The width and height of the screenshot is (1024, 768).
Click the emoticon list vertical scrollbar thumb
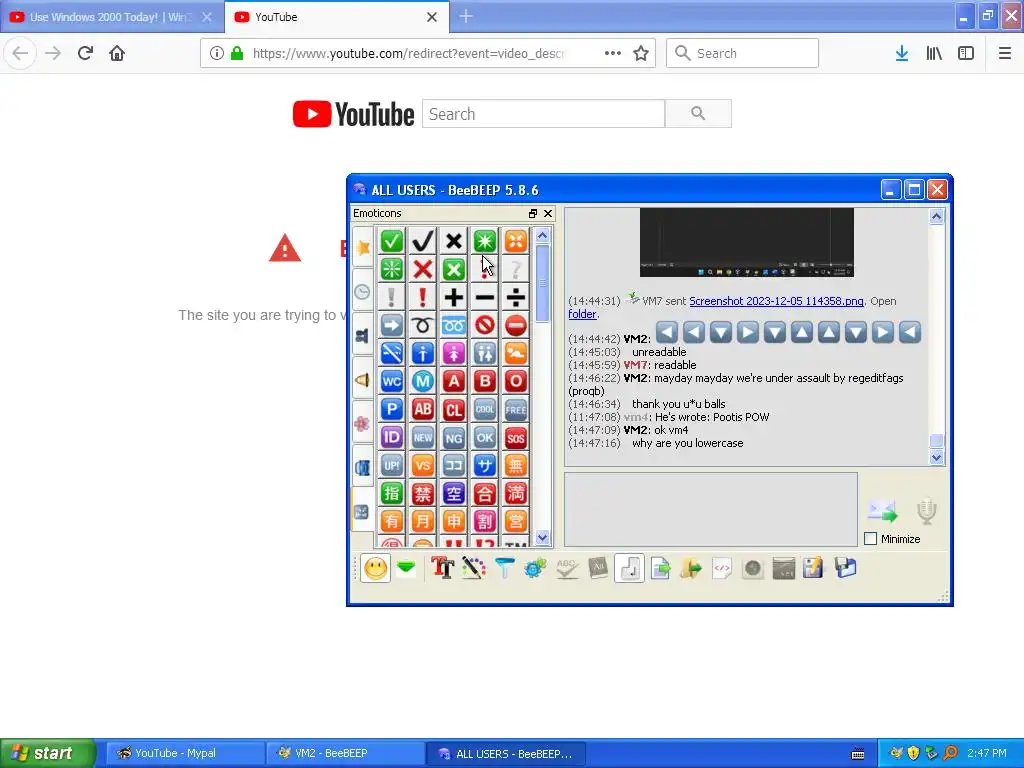[x=543, y=283]
